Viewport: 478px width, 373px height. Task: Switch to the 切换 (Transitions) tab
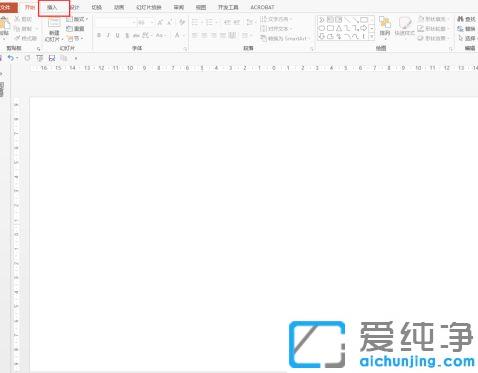96,7
